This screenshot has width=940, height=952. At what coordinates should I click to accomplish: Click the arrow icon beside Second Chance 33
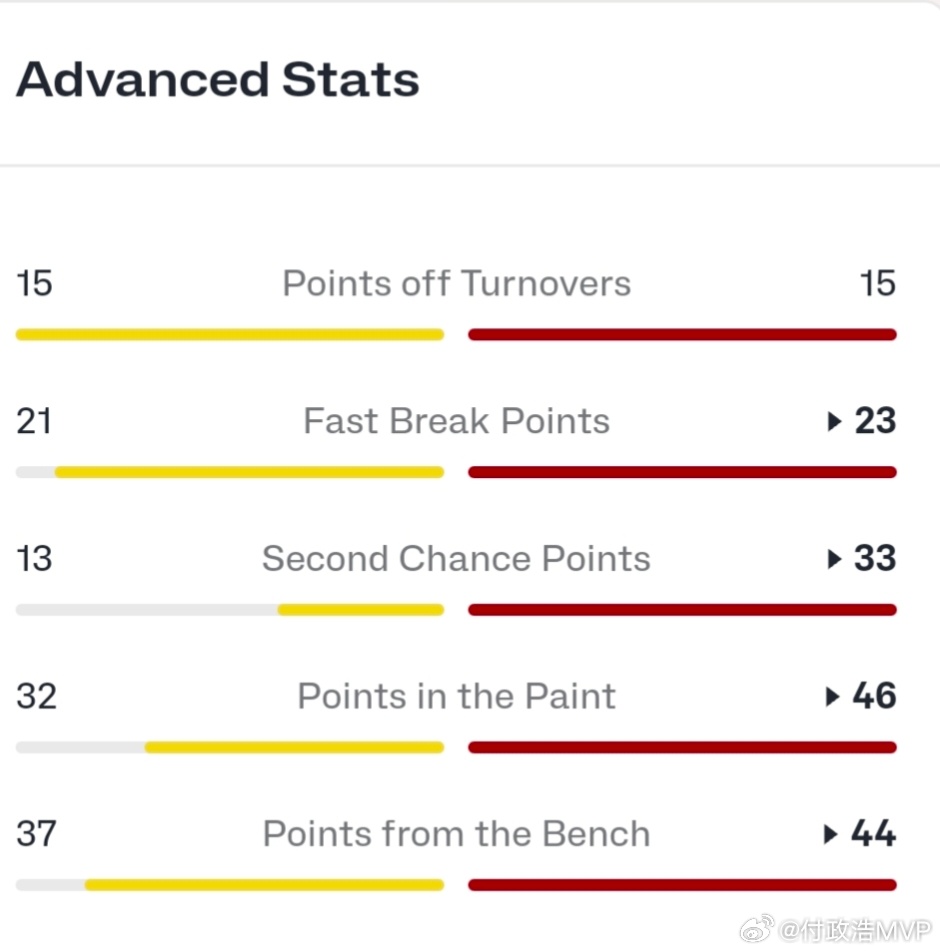click(834, 559)
